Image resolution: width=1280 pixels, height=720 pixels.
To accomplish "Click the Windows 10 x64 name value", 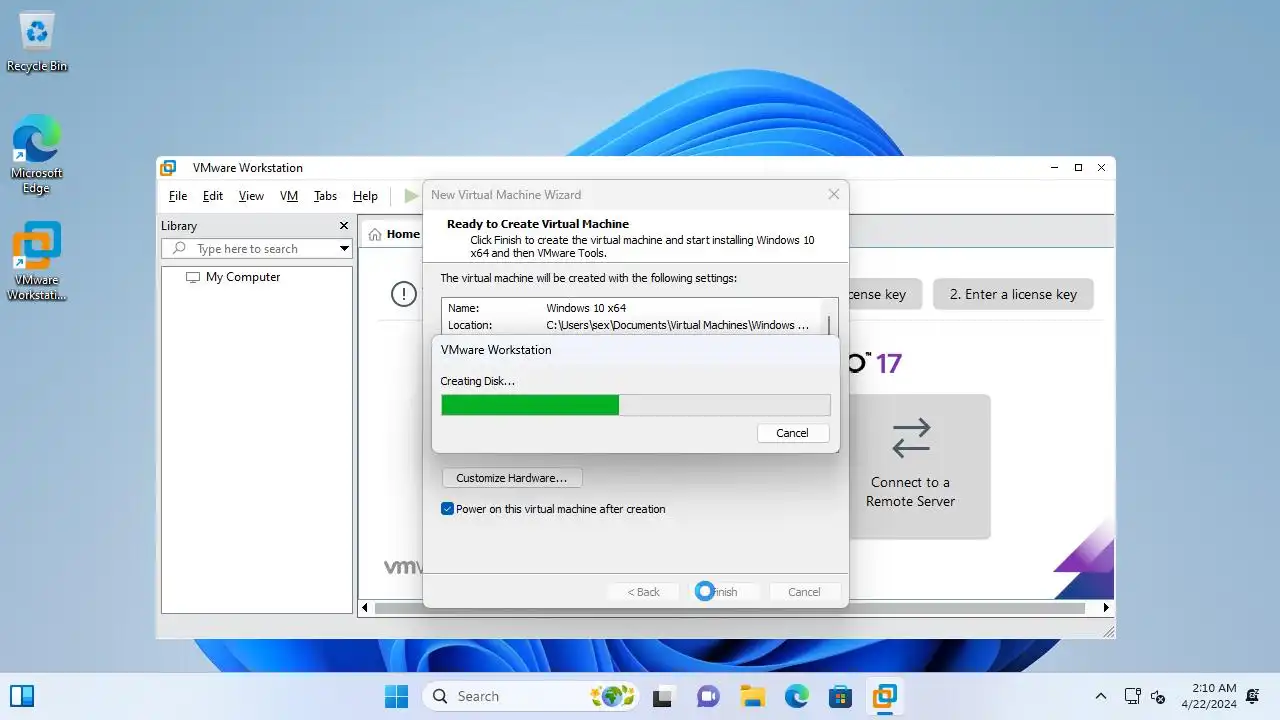I will (586, 308).
